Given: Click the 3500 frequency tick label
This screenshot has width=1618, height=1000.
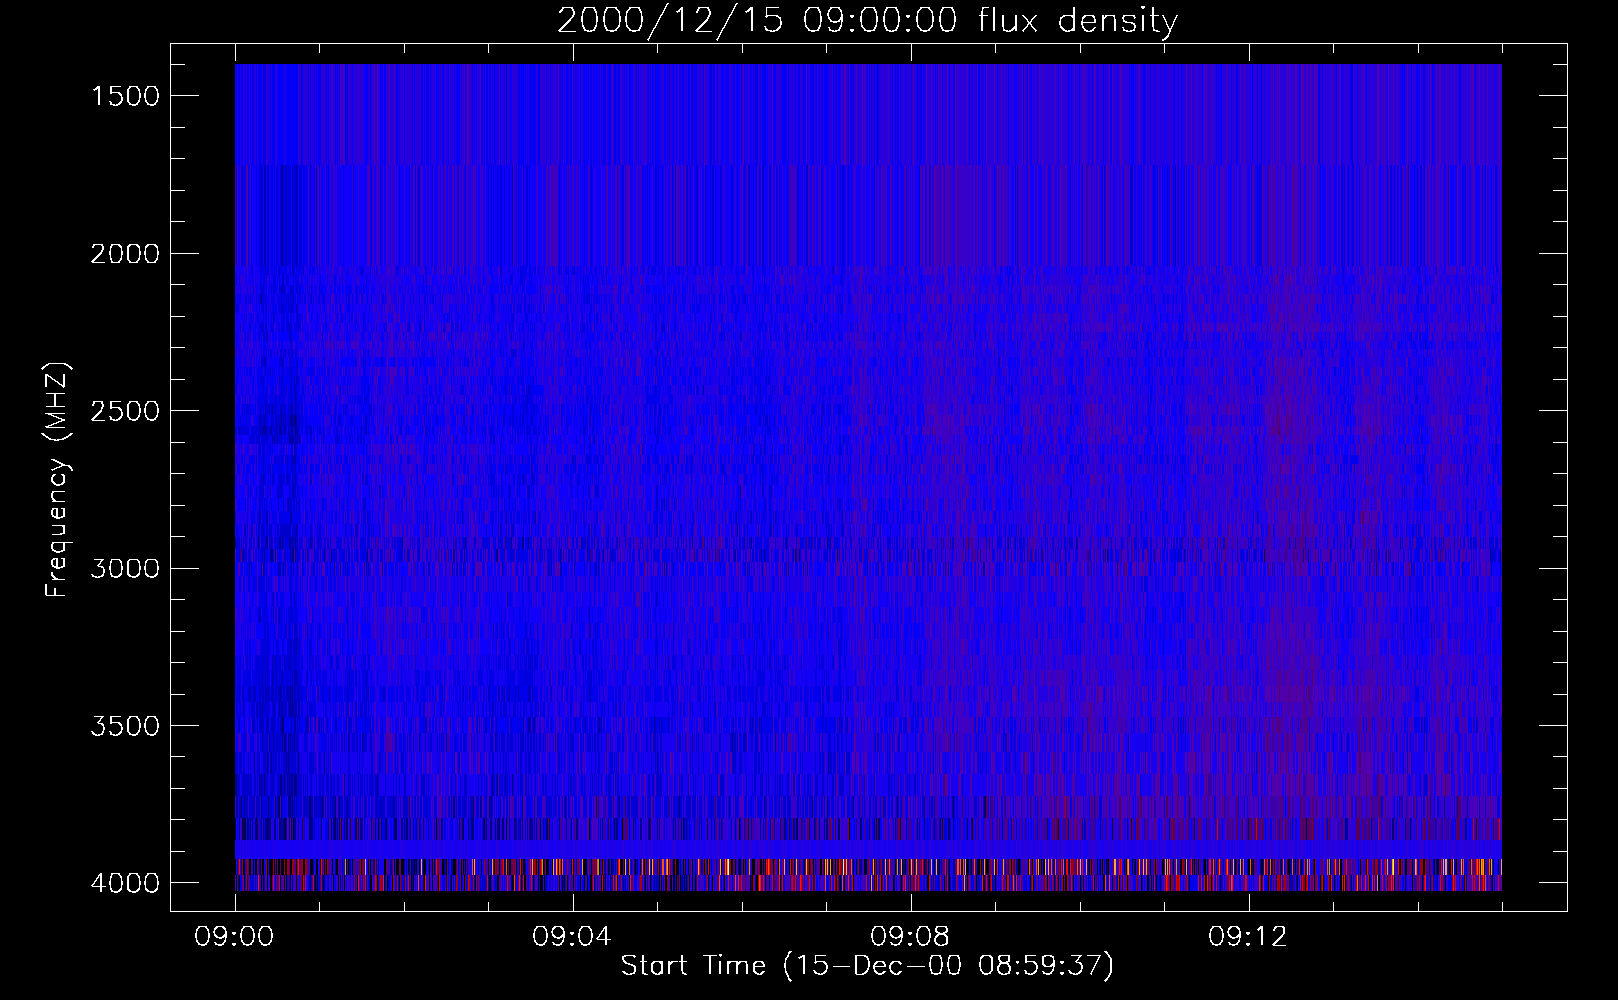Looking at the screenshot, I should coord(125,725).
